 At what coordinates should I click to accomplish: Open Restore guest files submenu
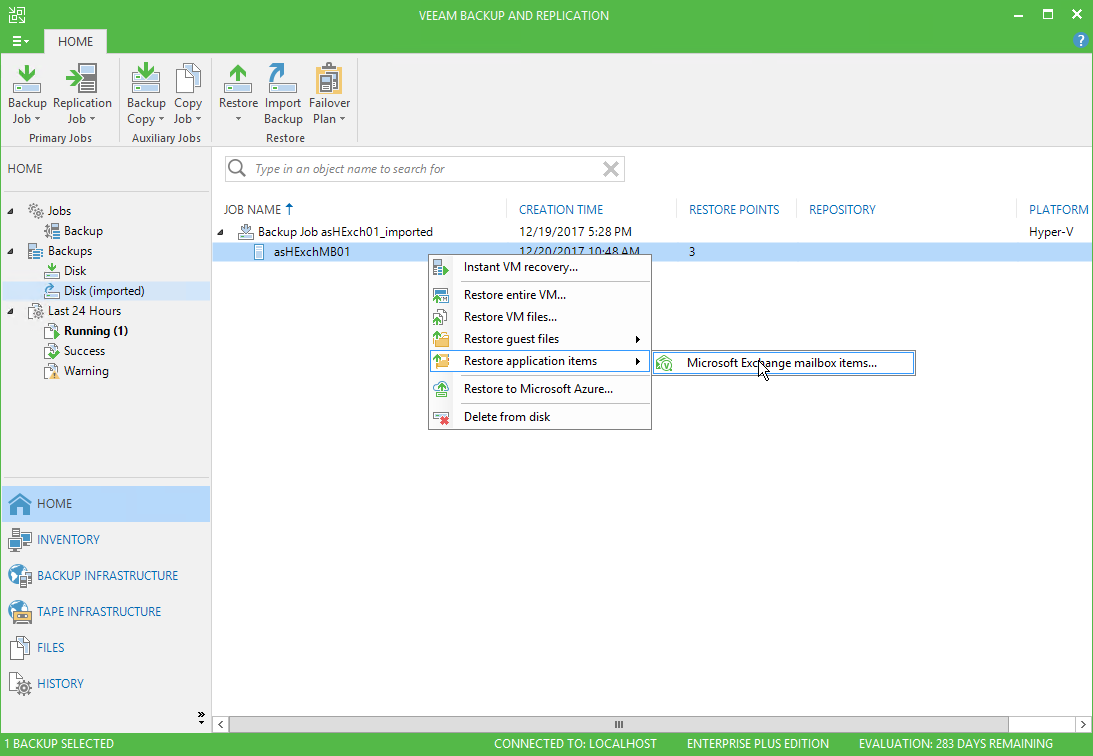click(540, 339)
